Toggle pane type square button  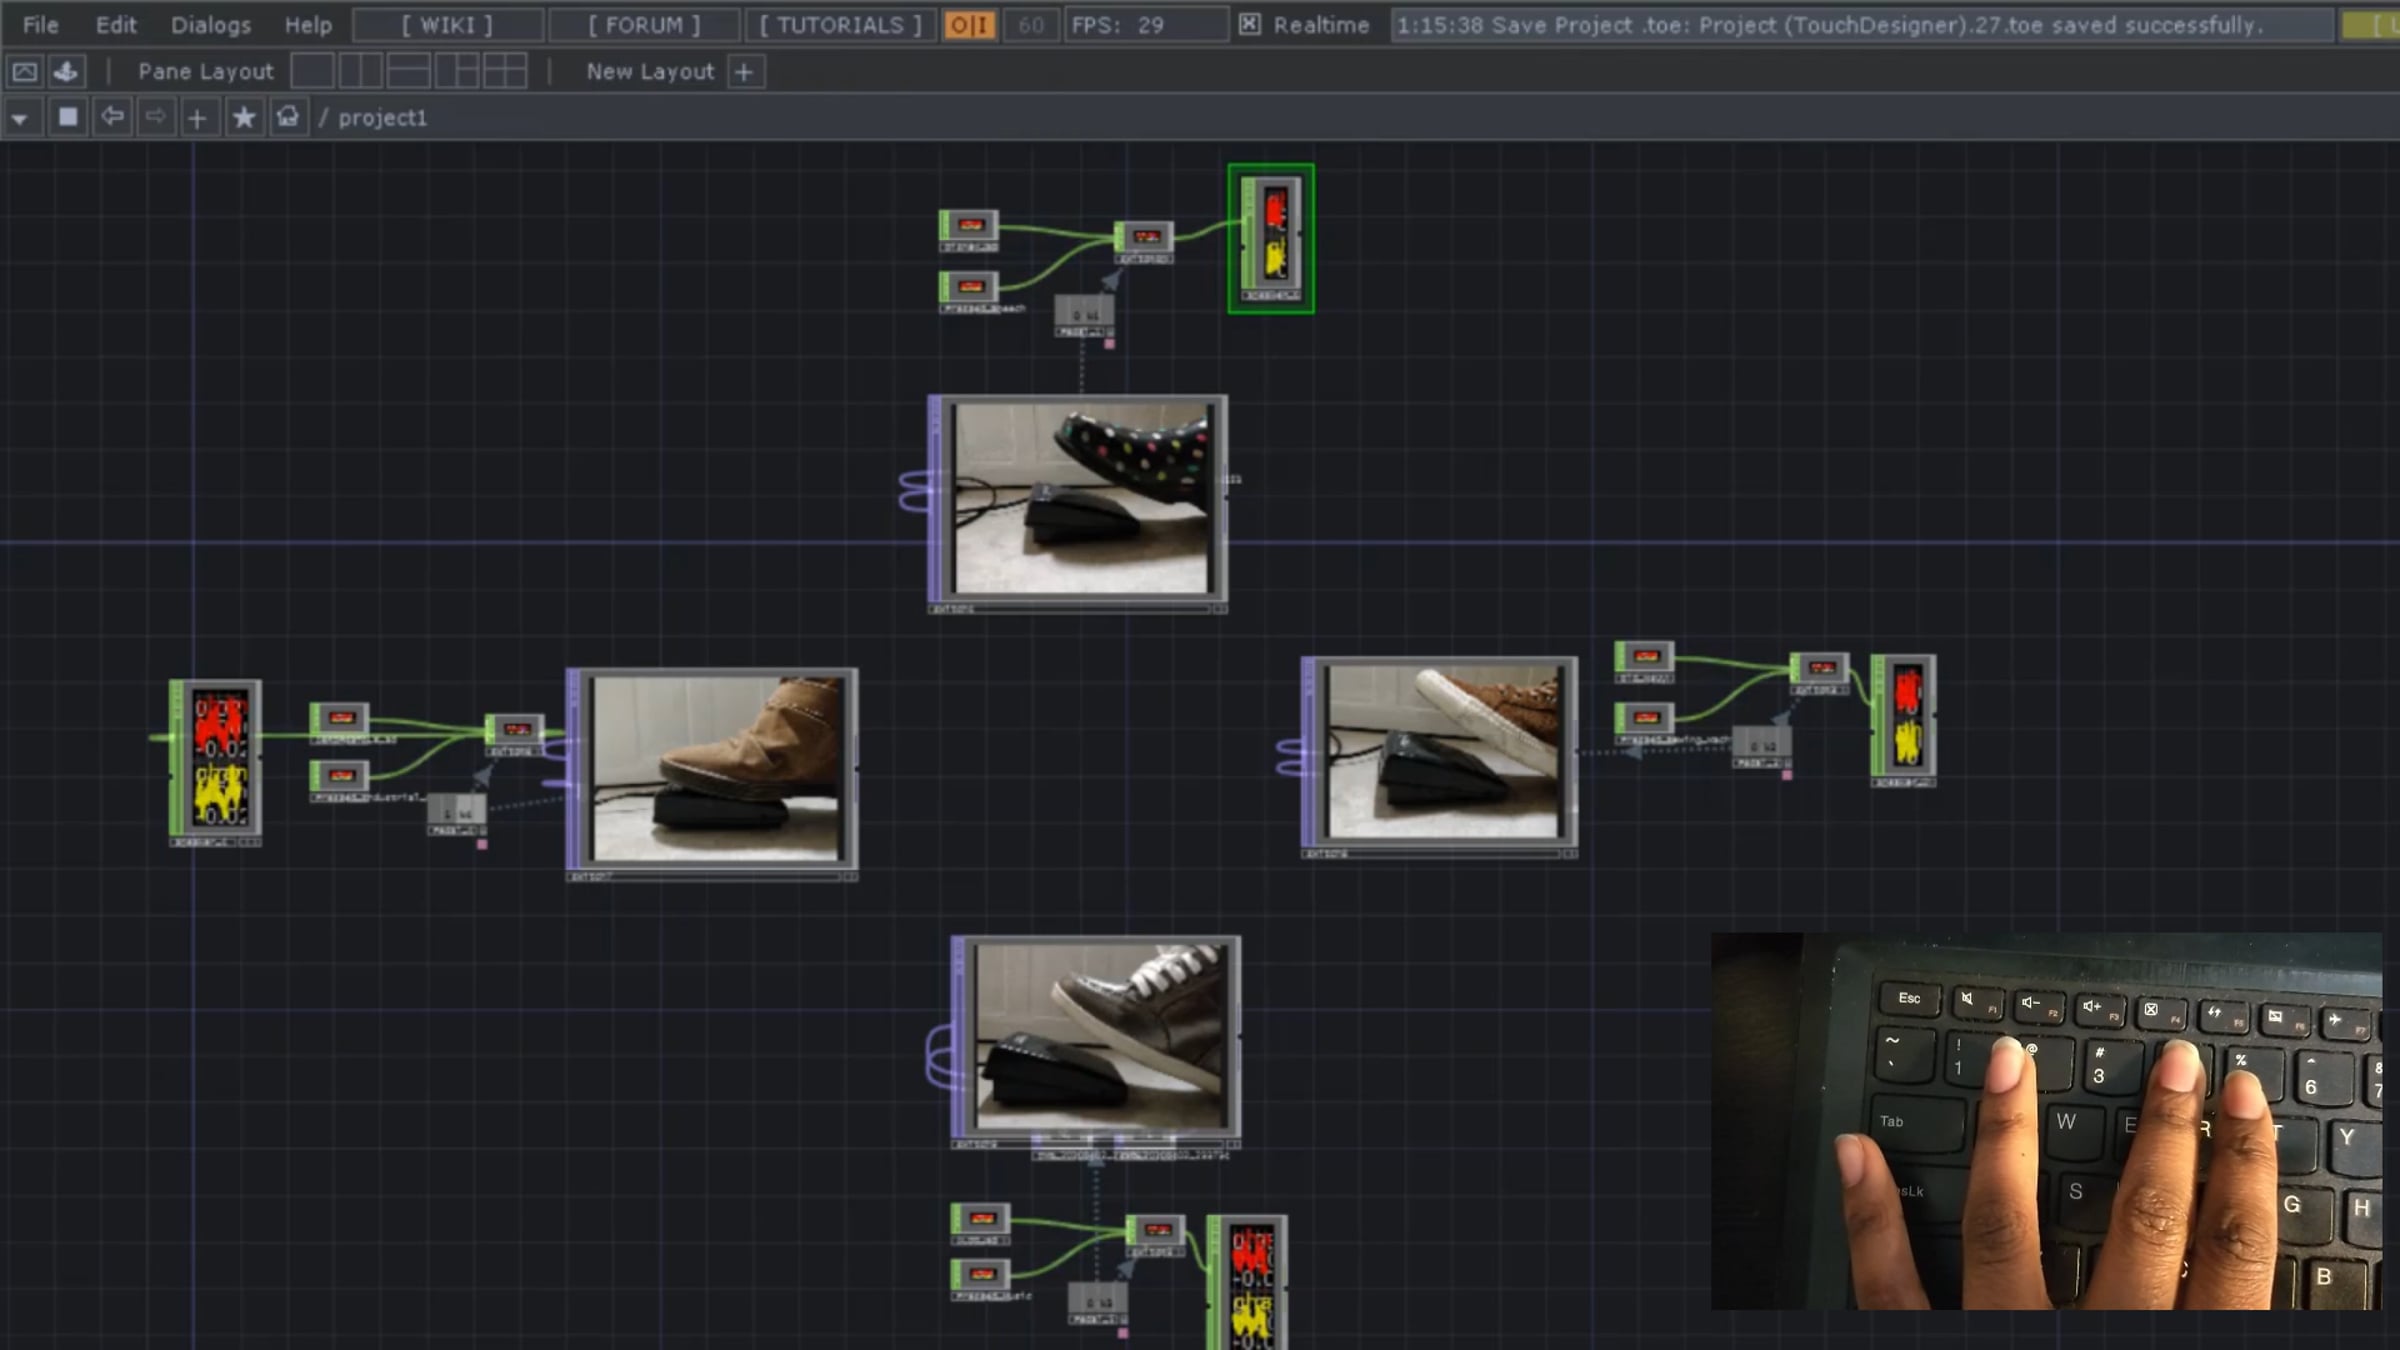(x=67, y=118)
